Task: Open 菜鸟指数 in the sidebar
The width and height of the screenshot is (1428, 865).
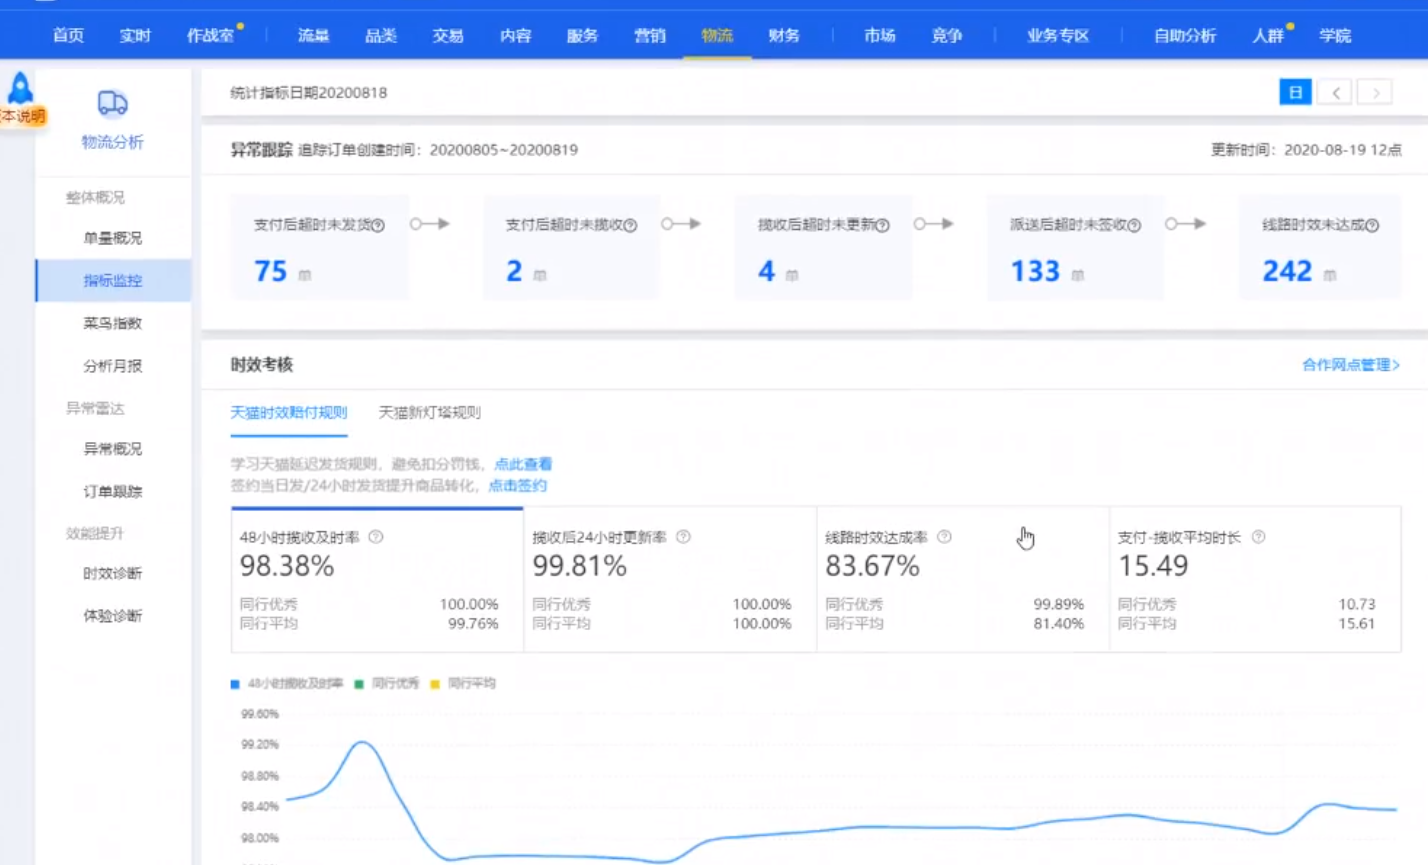Action: click(113, 323)
